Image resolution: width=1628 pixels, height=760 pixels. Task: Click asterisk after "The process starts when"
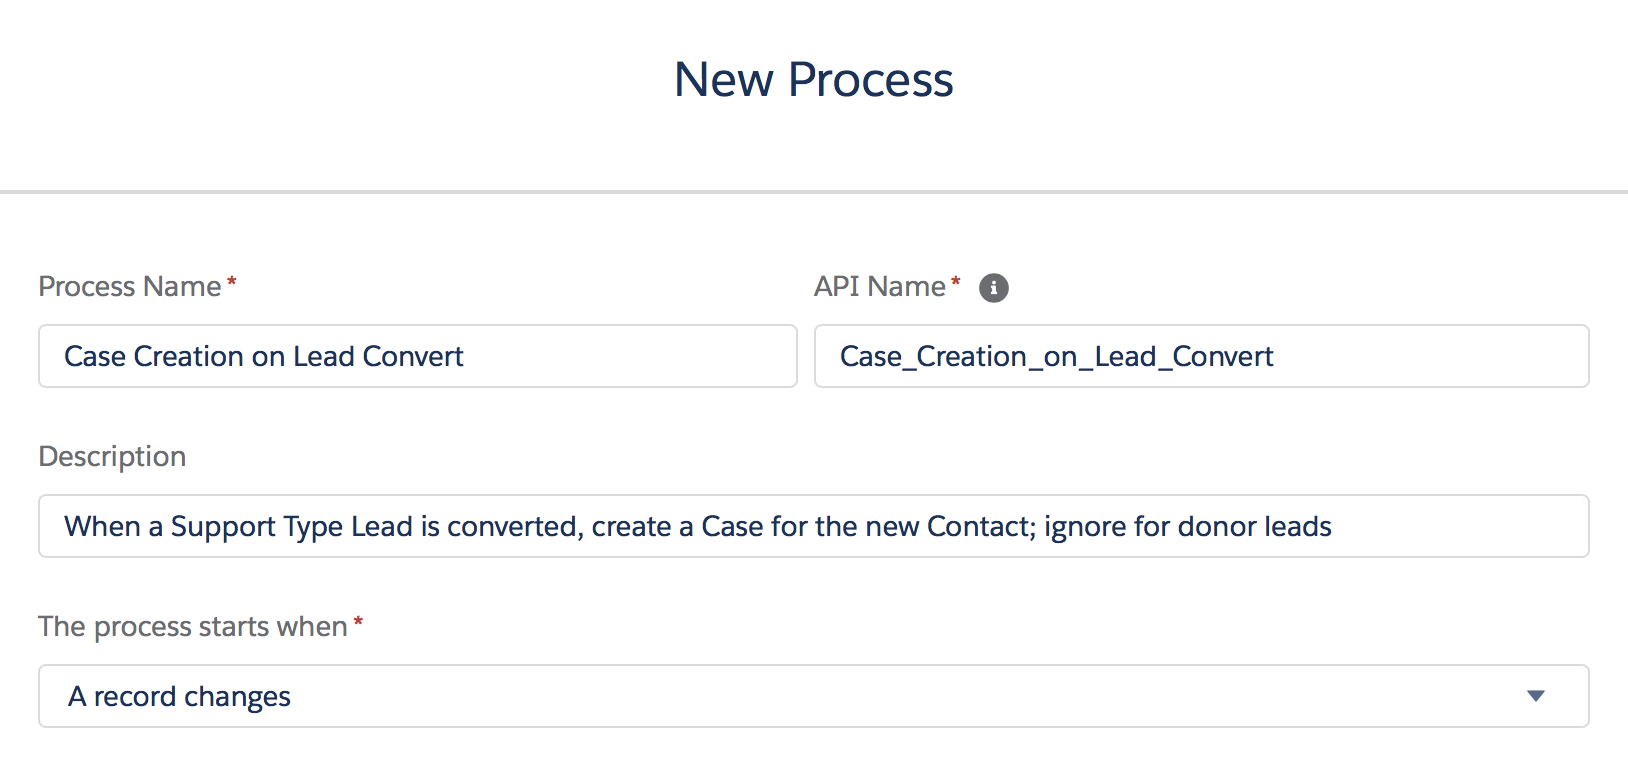click(358, 622)
